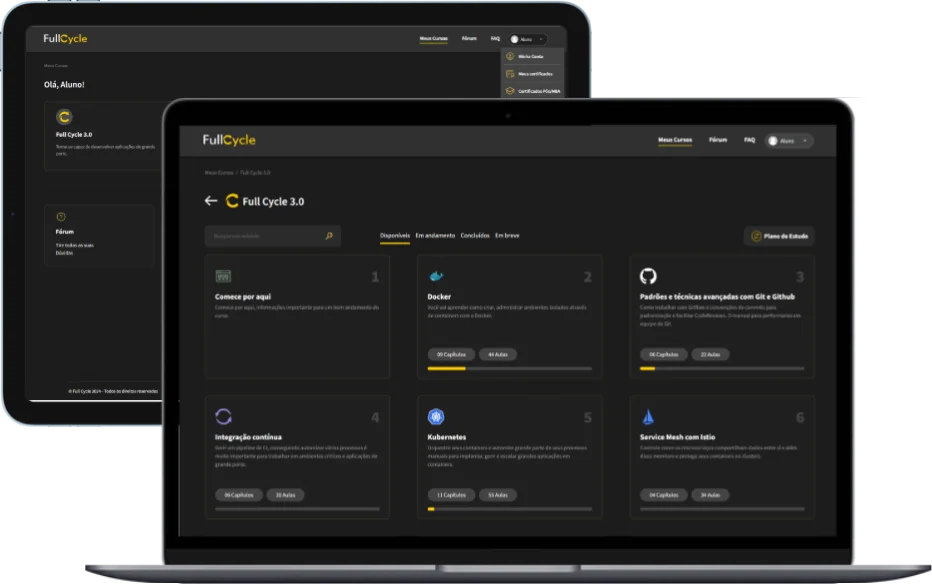Open the Integração contínua module title

248,437
